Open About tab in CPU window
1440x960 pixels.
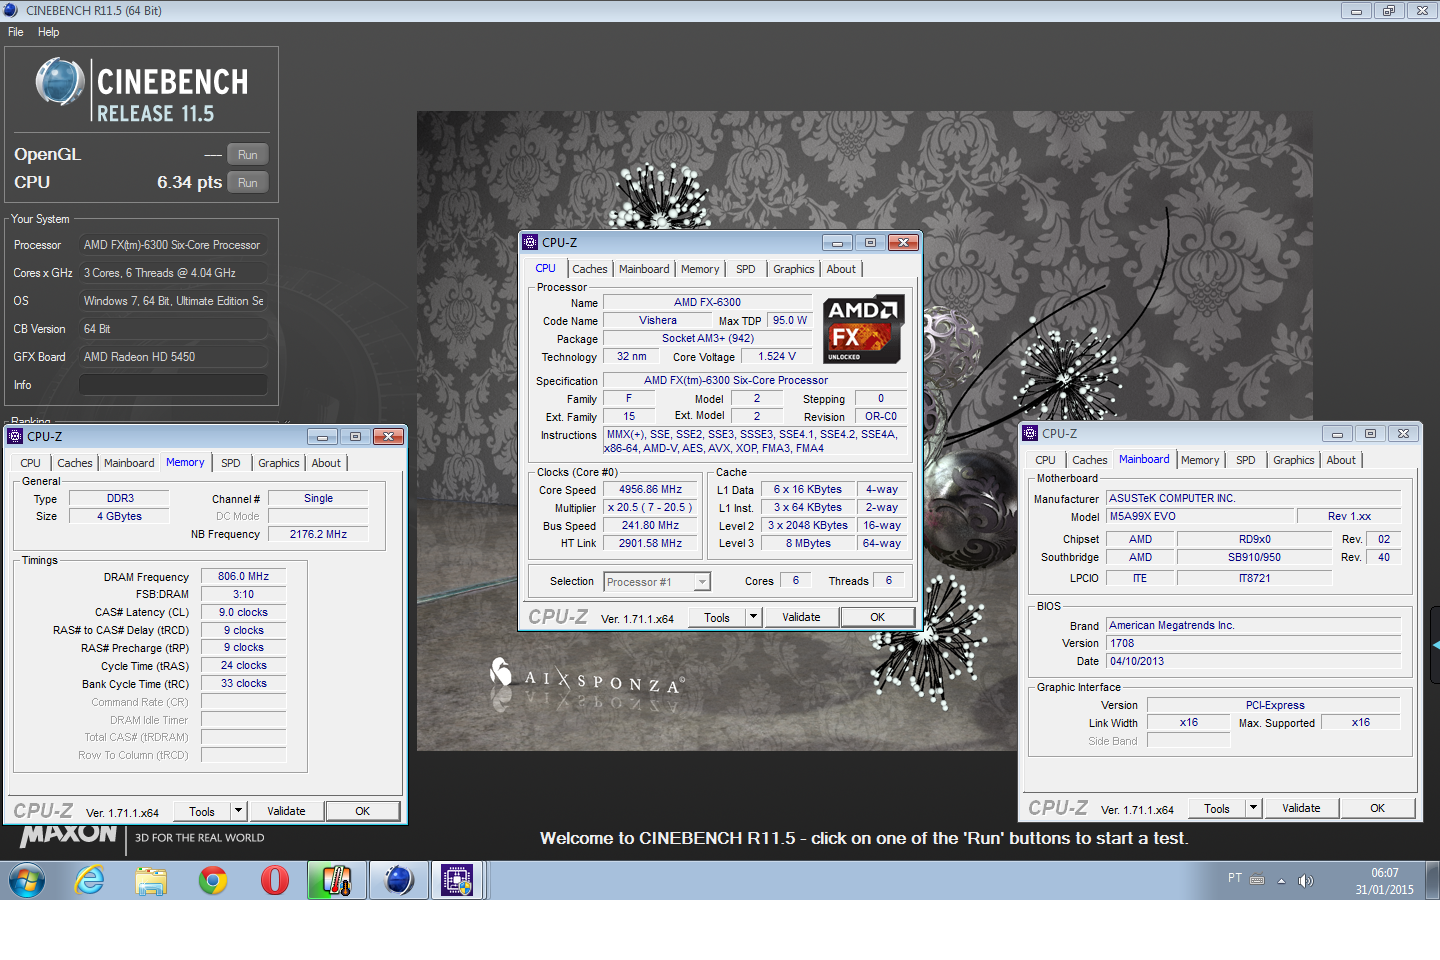841,269
